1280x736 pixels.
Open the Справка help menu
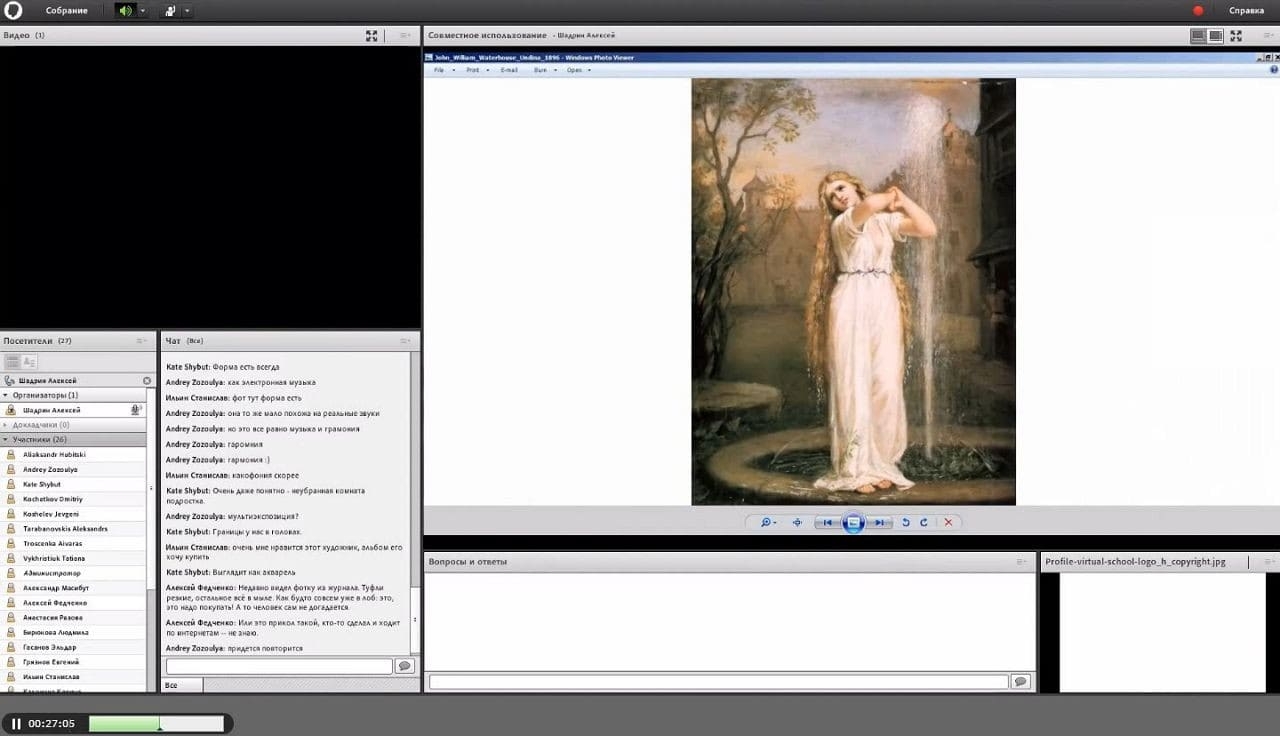pyautogui.click(x=1246, y=11)
